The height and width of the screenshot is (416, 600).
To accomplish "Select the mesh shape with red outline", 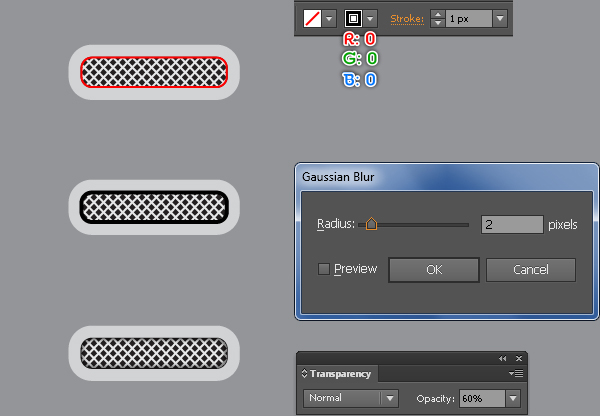I will 154,72.
